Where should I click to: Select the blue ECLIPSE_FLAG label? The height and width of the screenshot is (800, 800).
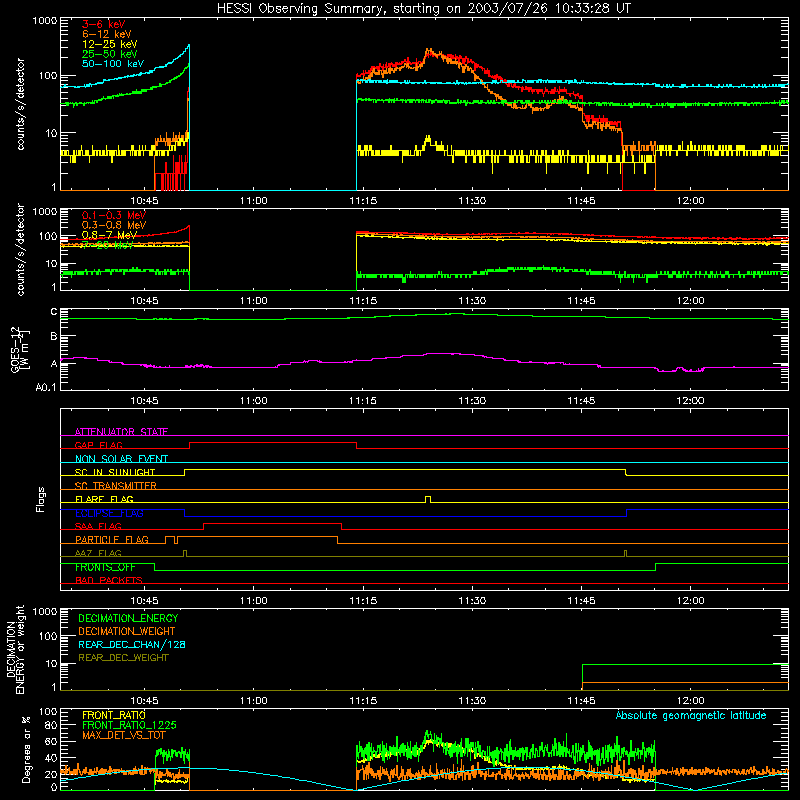[109, 513]
